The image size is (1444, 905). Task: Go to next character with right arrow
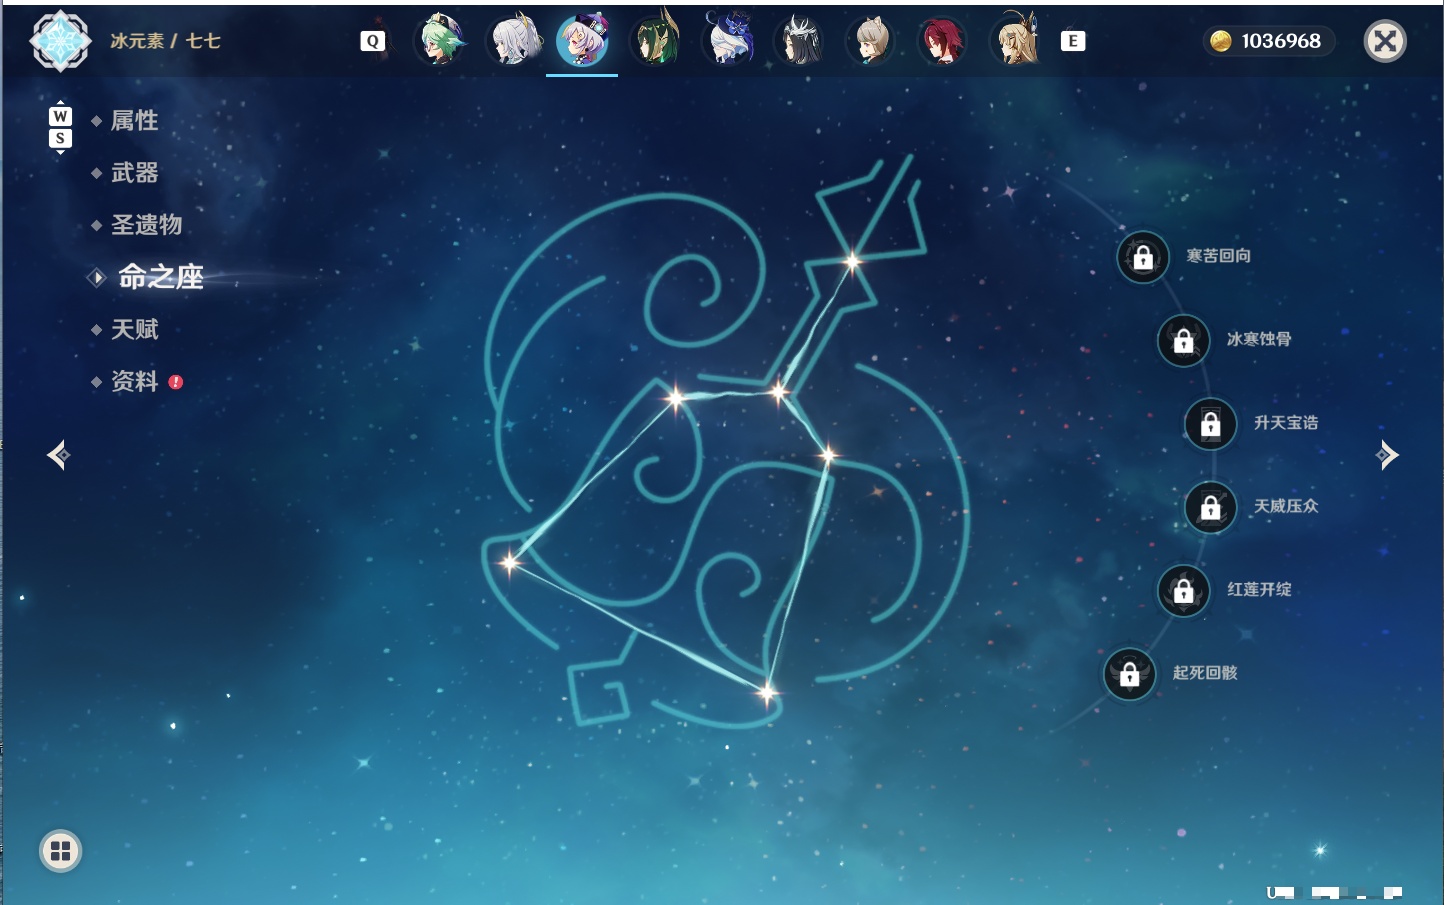click(x=1387, y=455)
